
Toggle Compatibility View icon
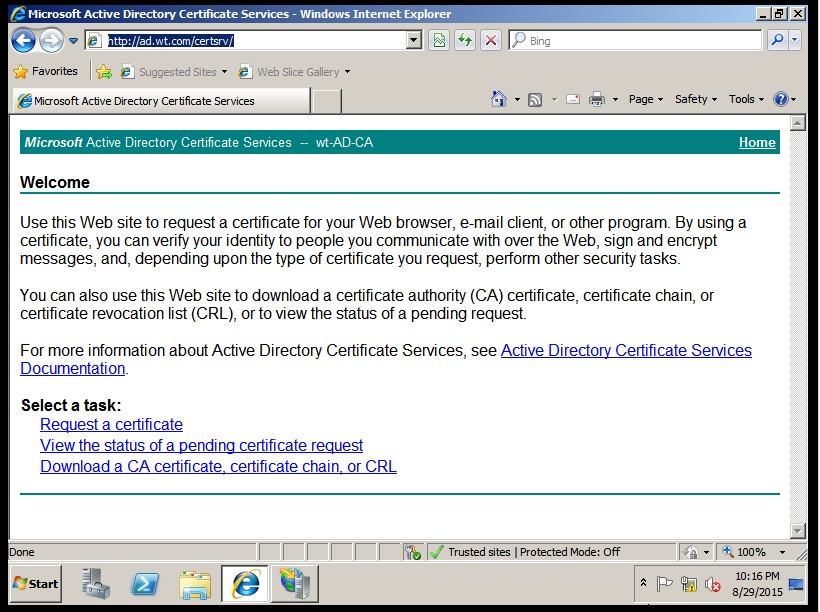439,40
